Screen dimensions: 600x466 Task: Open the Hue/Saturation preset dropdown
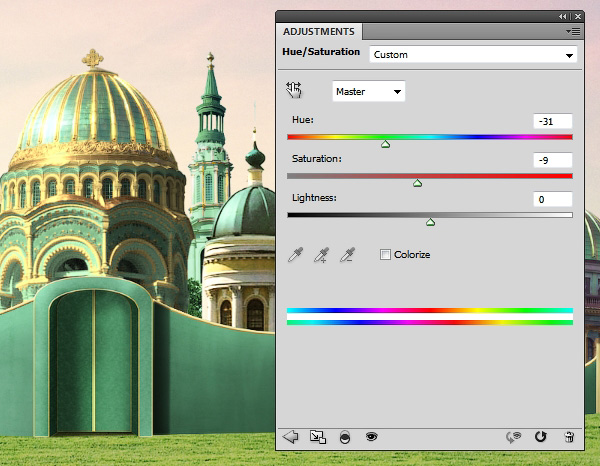coord(473,55)
